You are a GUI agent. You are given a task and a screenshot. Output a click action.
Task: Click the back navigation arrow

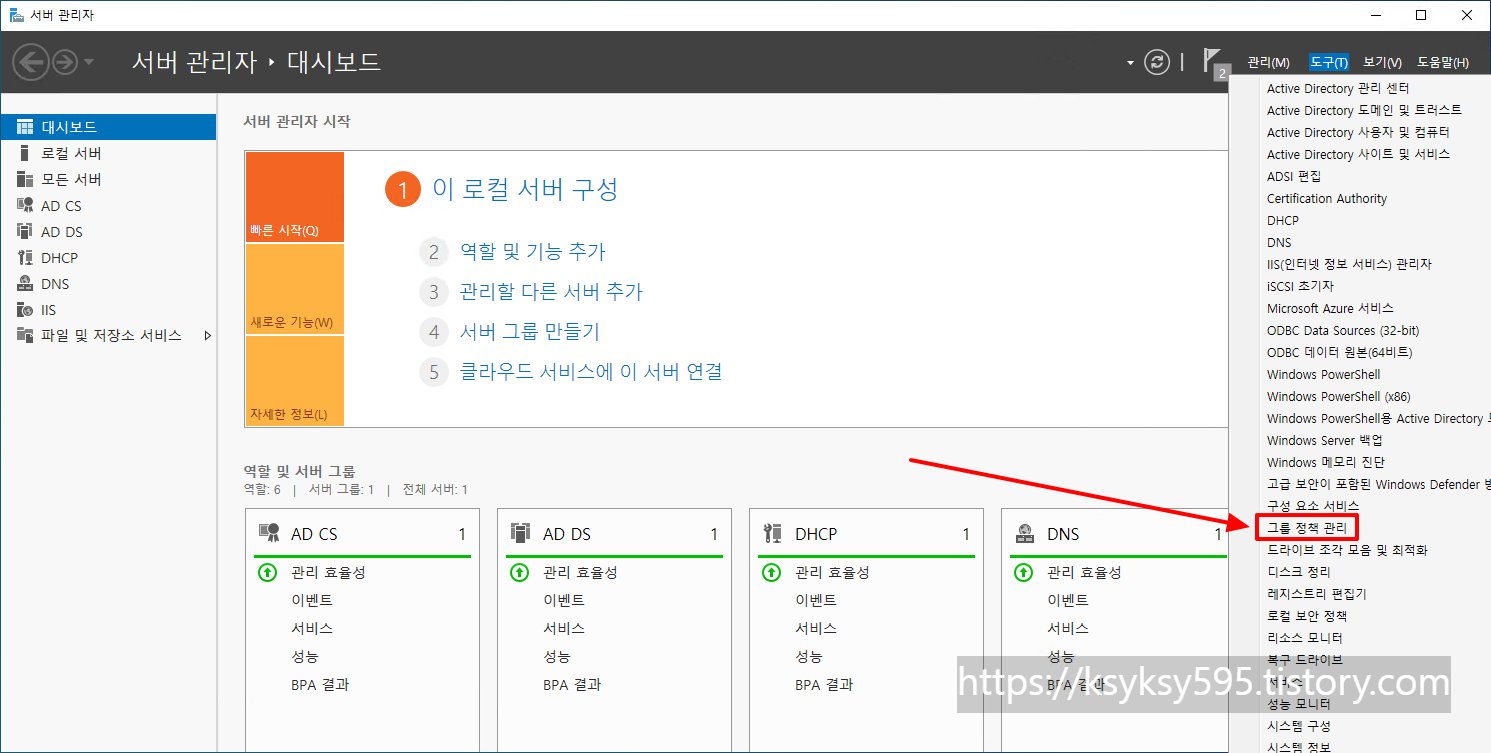(30, 62)
